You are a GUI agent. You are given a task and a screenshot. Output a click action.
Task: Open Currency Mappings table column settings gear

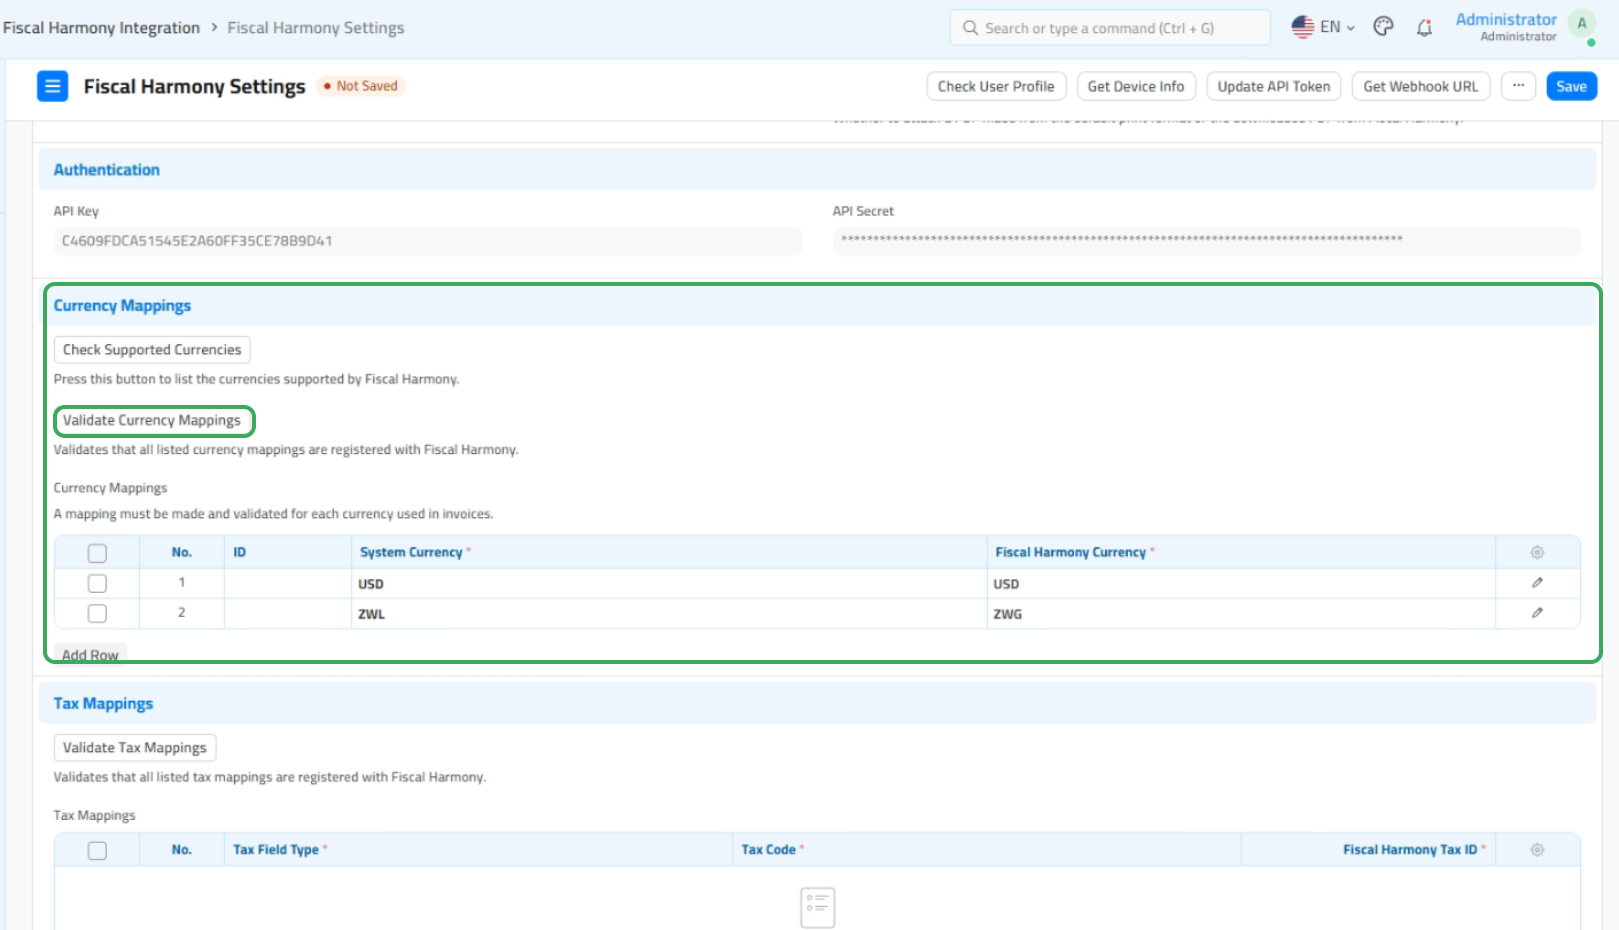[x=1537, y=552]
